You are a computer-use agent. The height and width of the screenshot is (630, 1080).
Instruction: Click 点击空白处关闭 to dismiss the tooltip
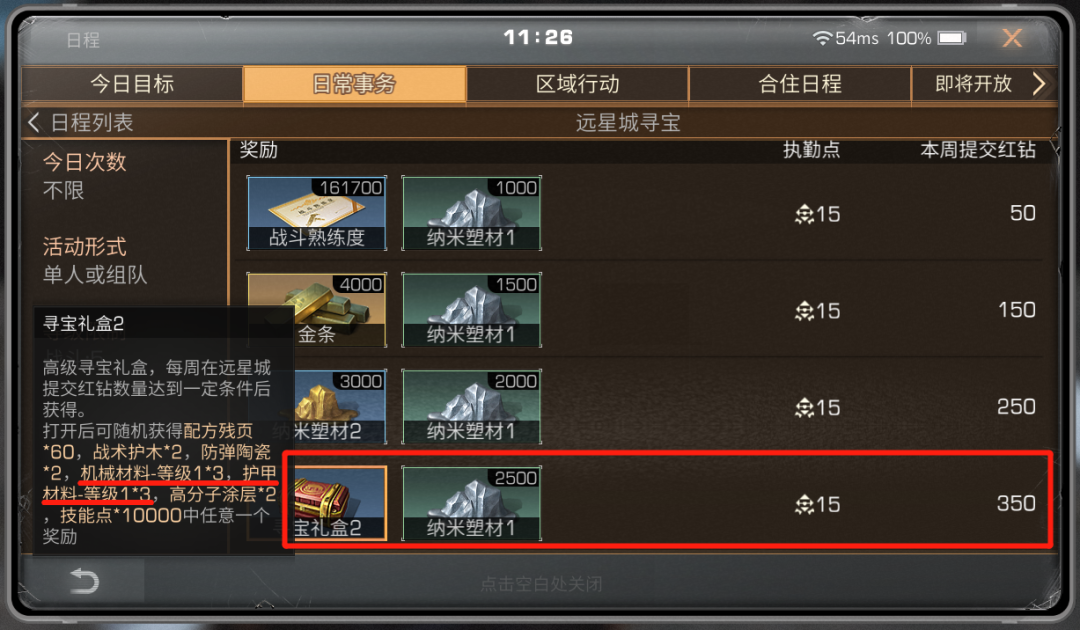coord(541,585)
